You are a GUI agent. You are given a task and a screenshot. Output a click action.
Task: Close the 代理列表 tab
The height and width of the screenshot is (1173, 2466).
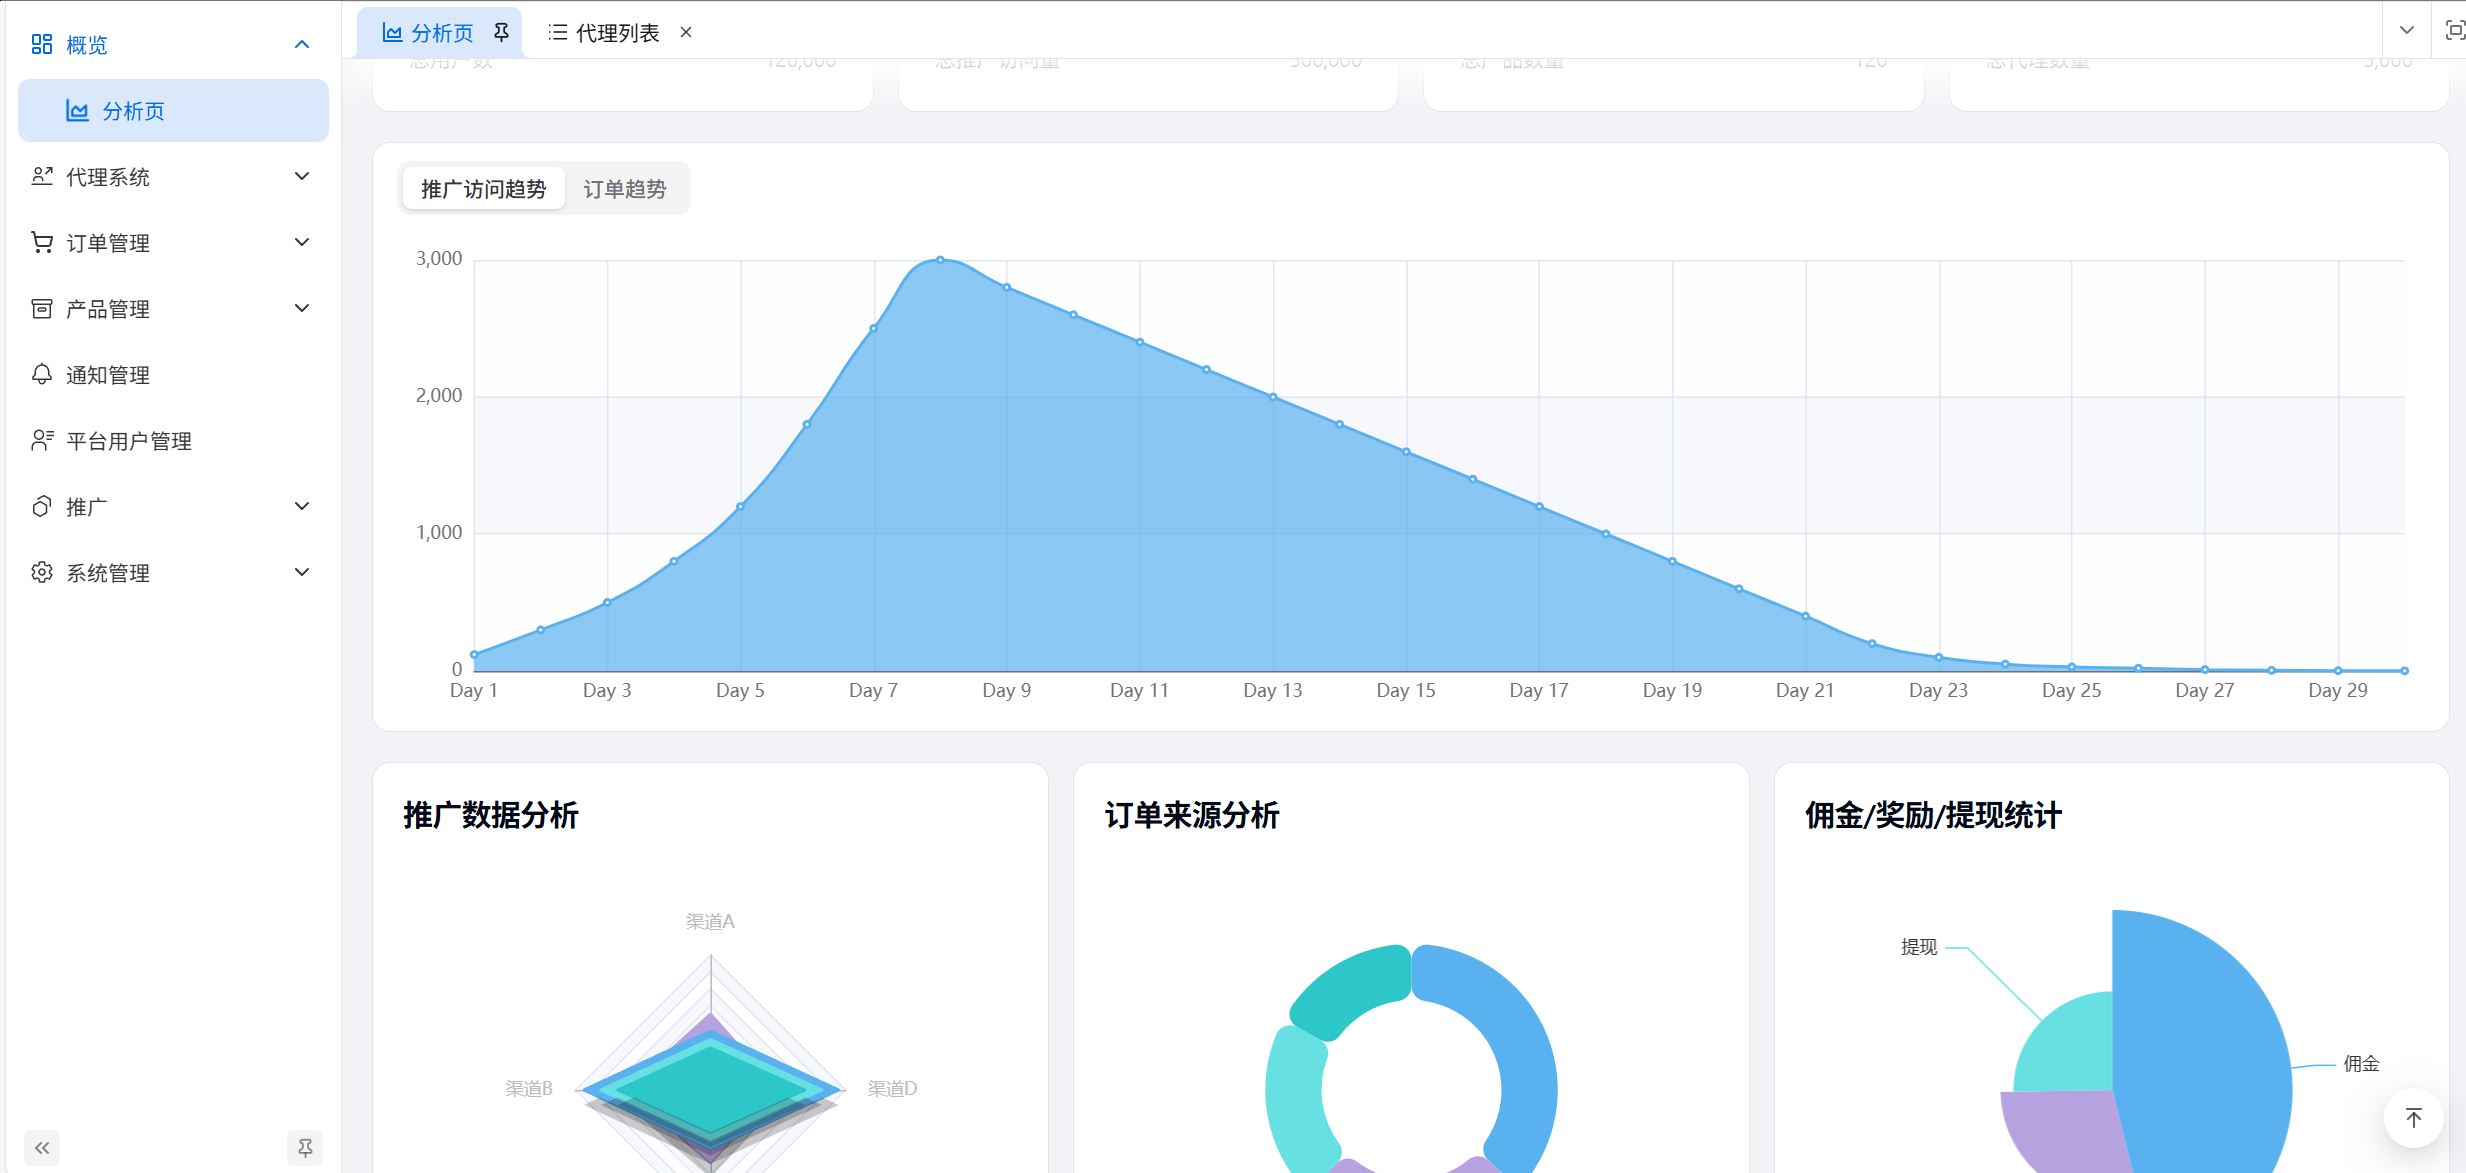click(686, 32)
